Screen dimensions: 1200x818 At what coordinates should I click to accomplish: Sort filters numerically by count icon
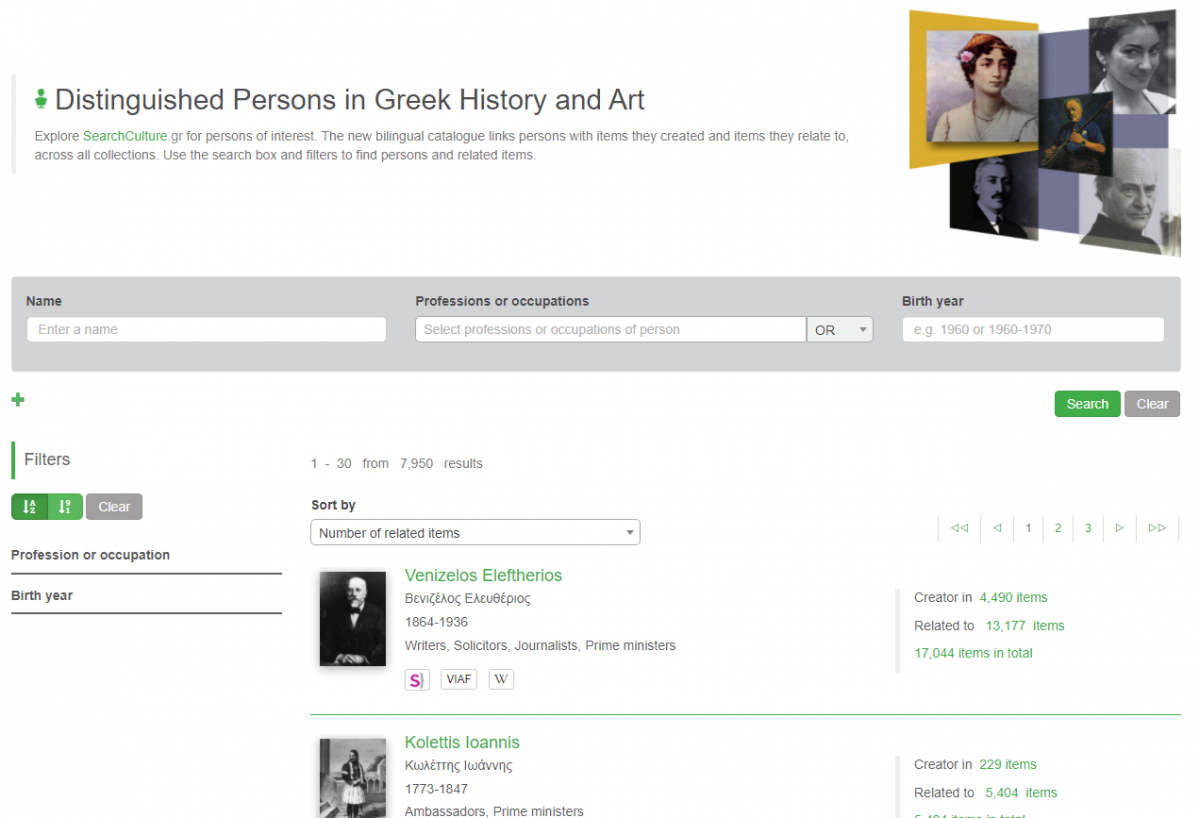(65, 507)
